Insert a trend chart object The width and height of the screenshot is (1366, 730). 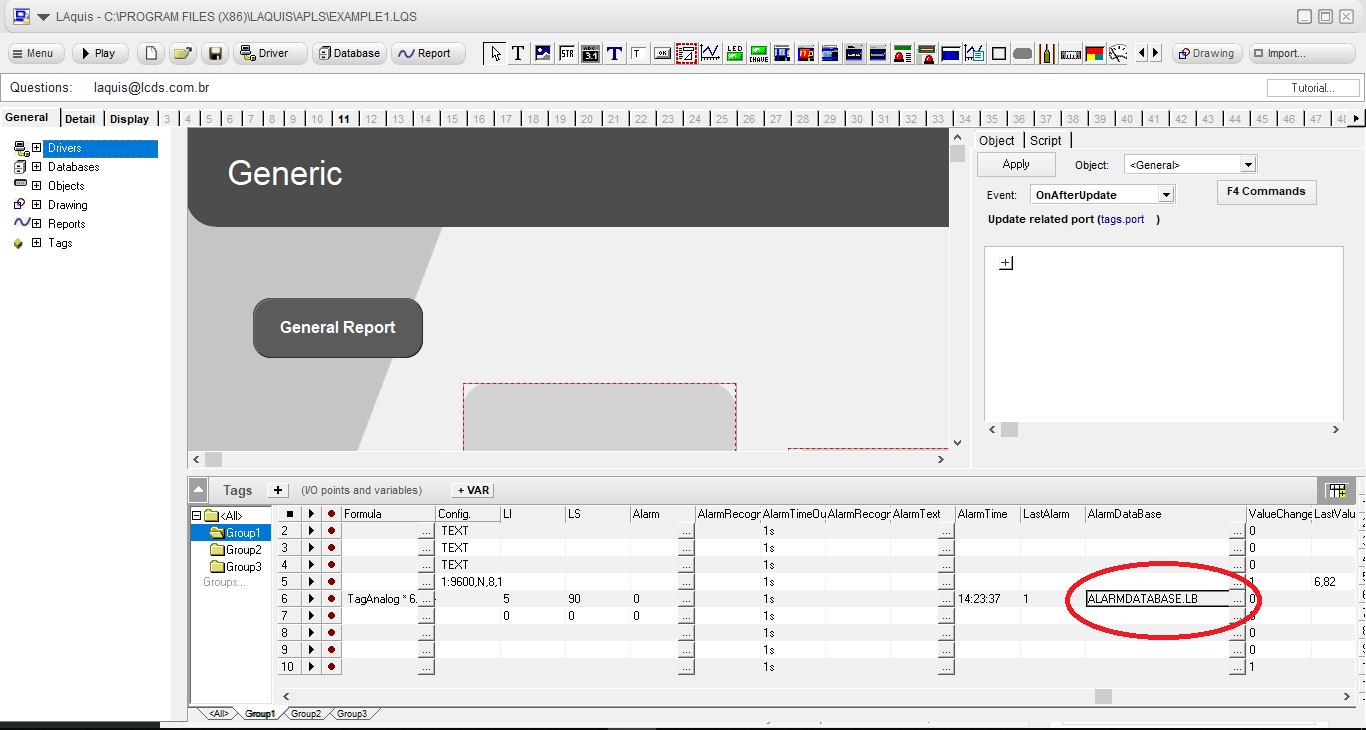point(710,53)
